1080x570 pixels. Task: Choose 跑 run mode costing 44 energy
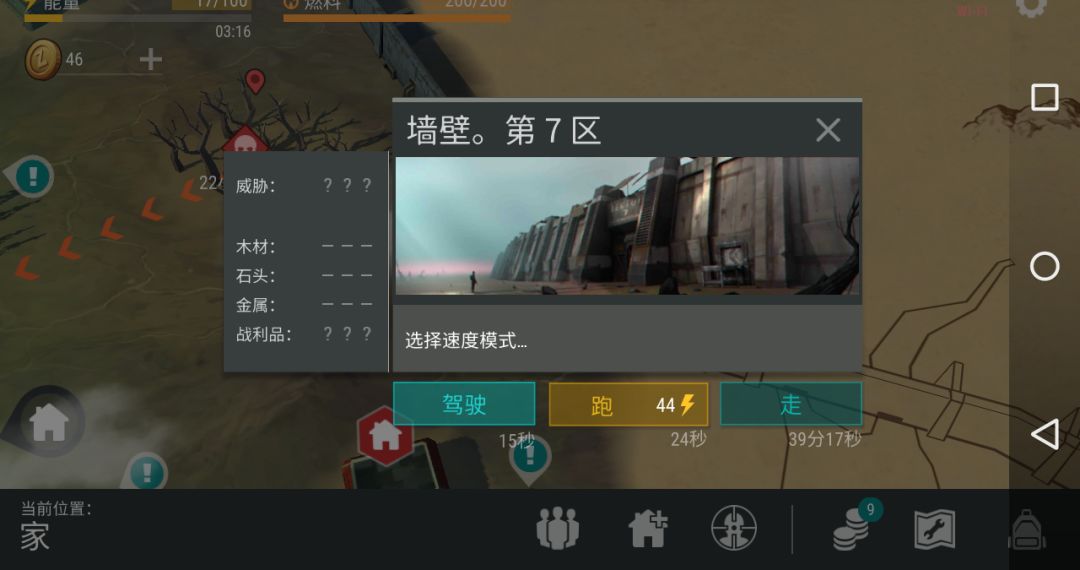[x=628, y=404]
